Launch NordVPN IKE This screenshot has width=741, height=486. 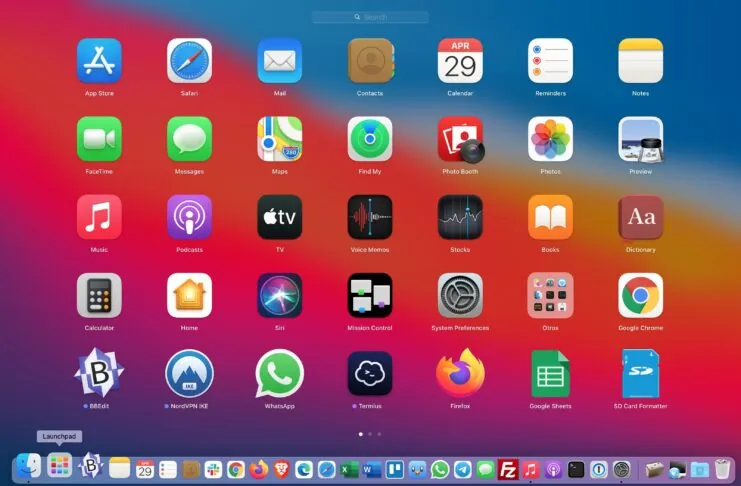coord(190,373)
